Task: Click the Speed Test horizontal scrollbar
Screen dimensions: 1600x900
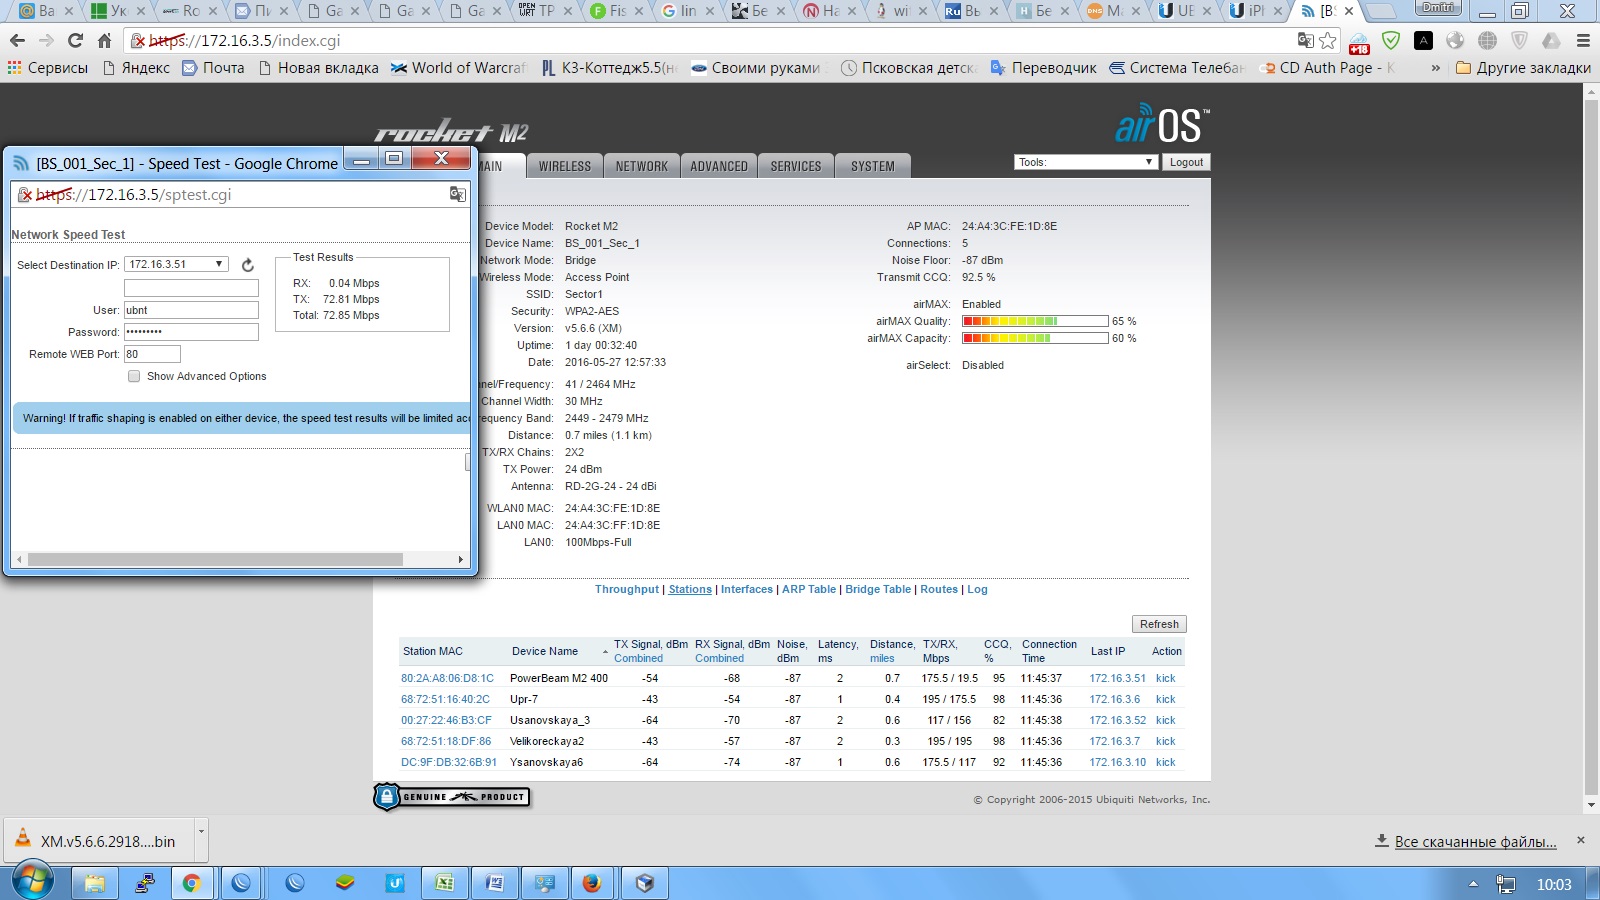Action: pyautogui.click(x=215, y=559)
